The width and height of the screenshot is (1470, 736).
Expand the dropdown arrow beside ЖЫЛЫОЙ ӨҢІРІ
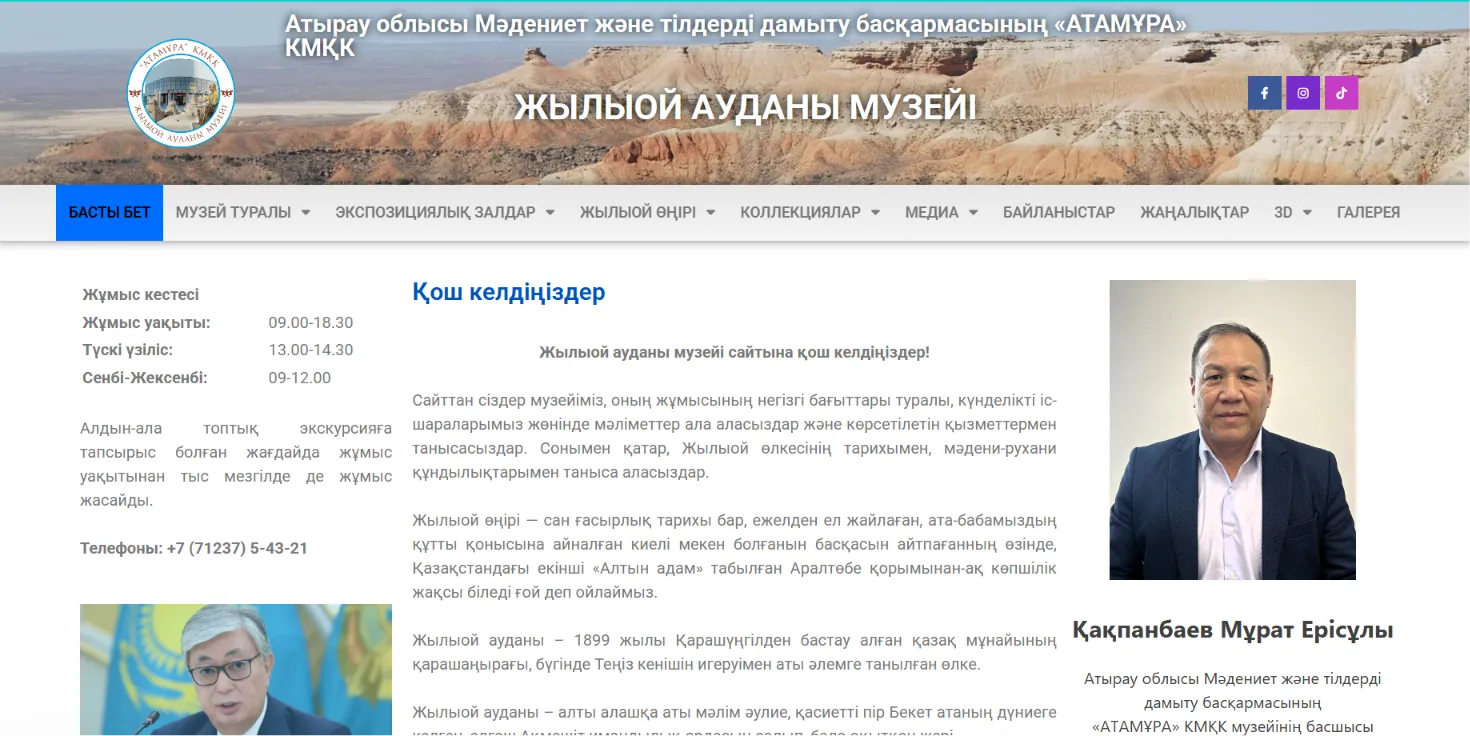click(710, 212)
